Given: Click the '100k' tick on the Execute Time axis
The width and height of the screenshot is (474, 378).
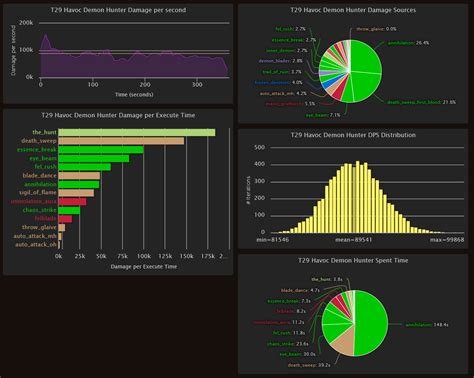Looking at the screenshot, I should point(144,256).
